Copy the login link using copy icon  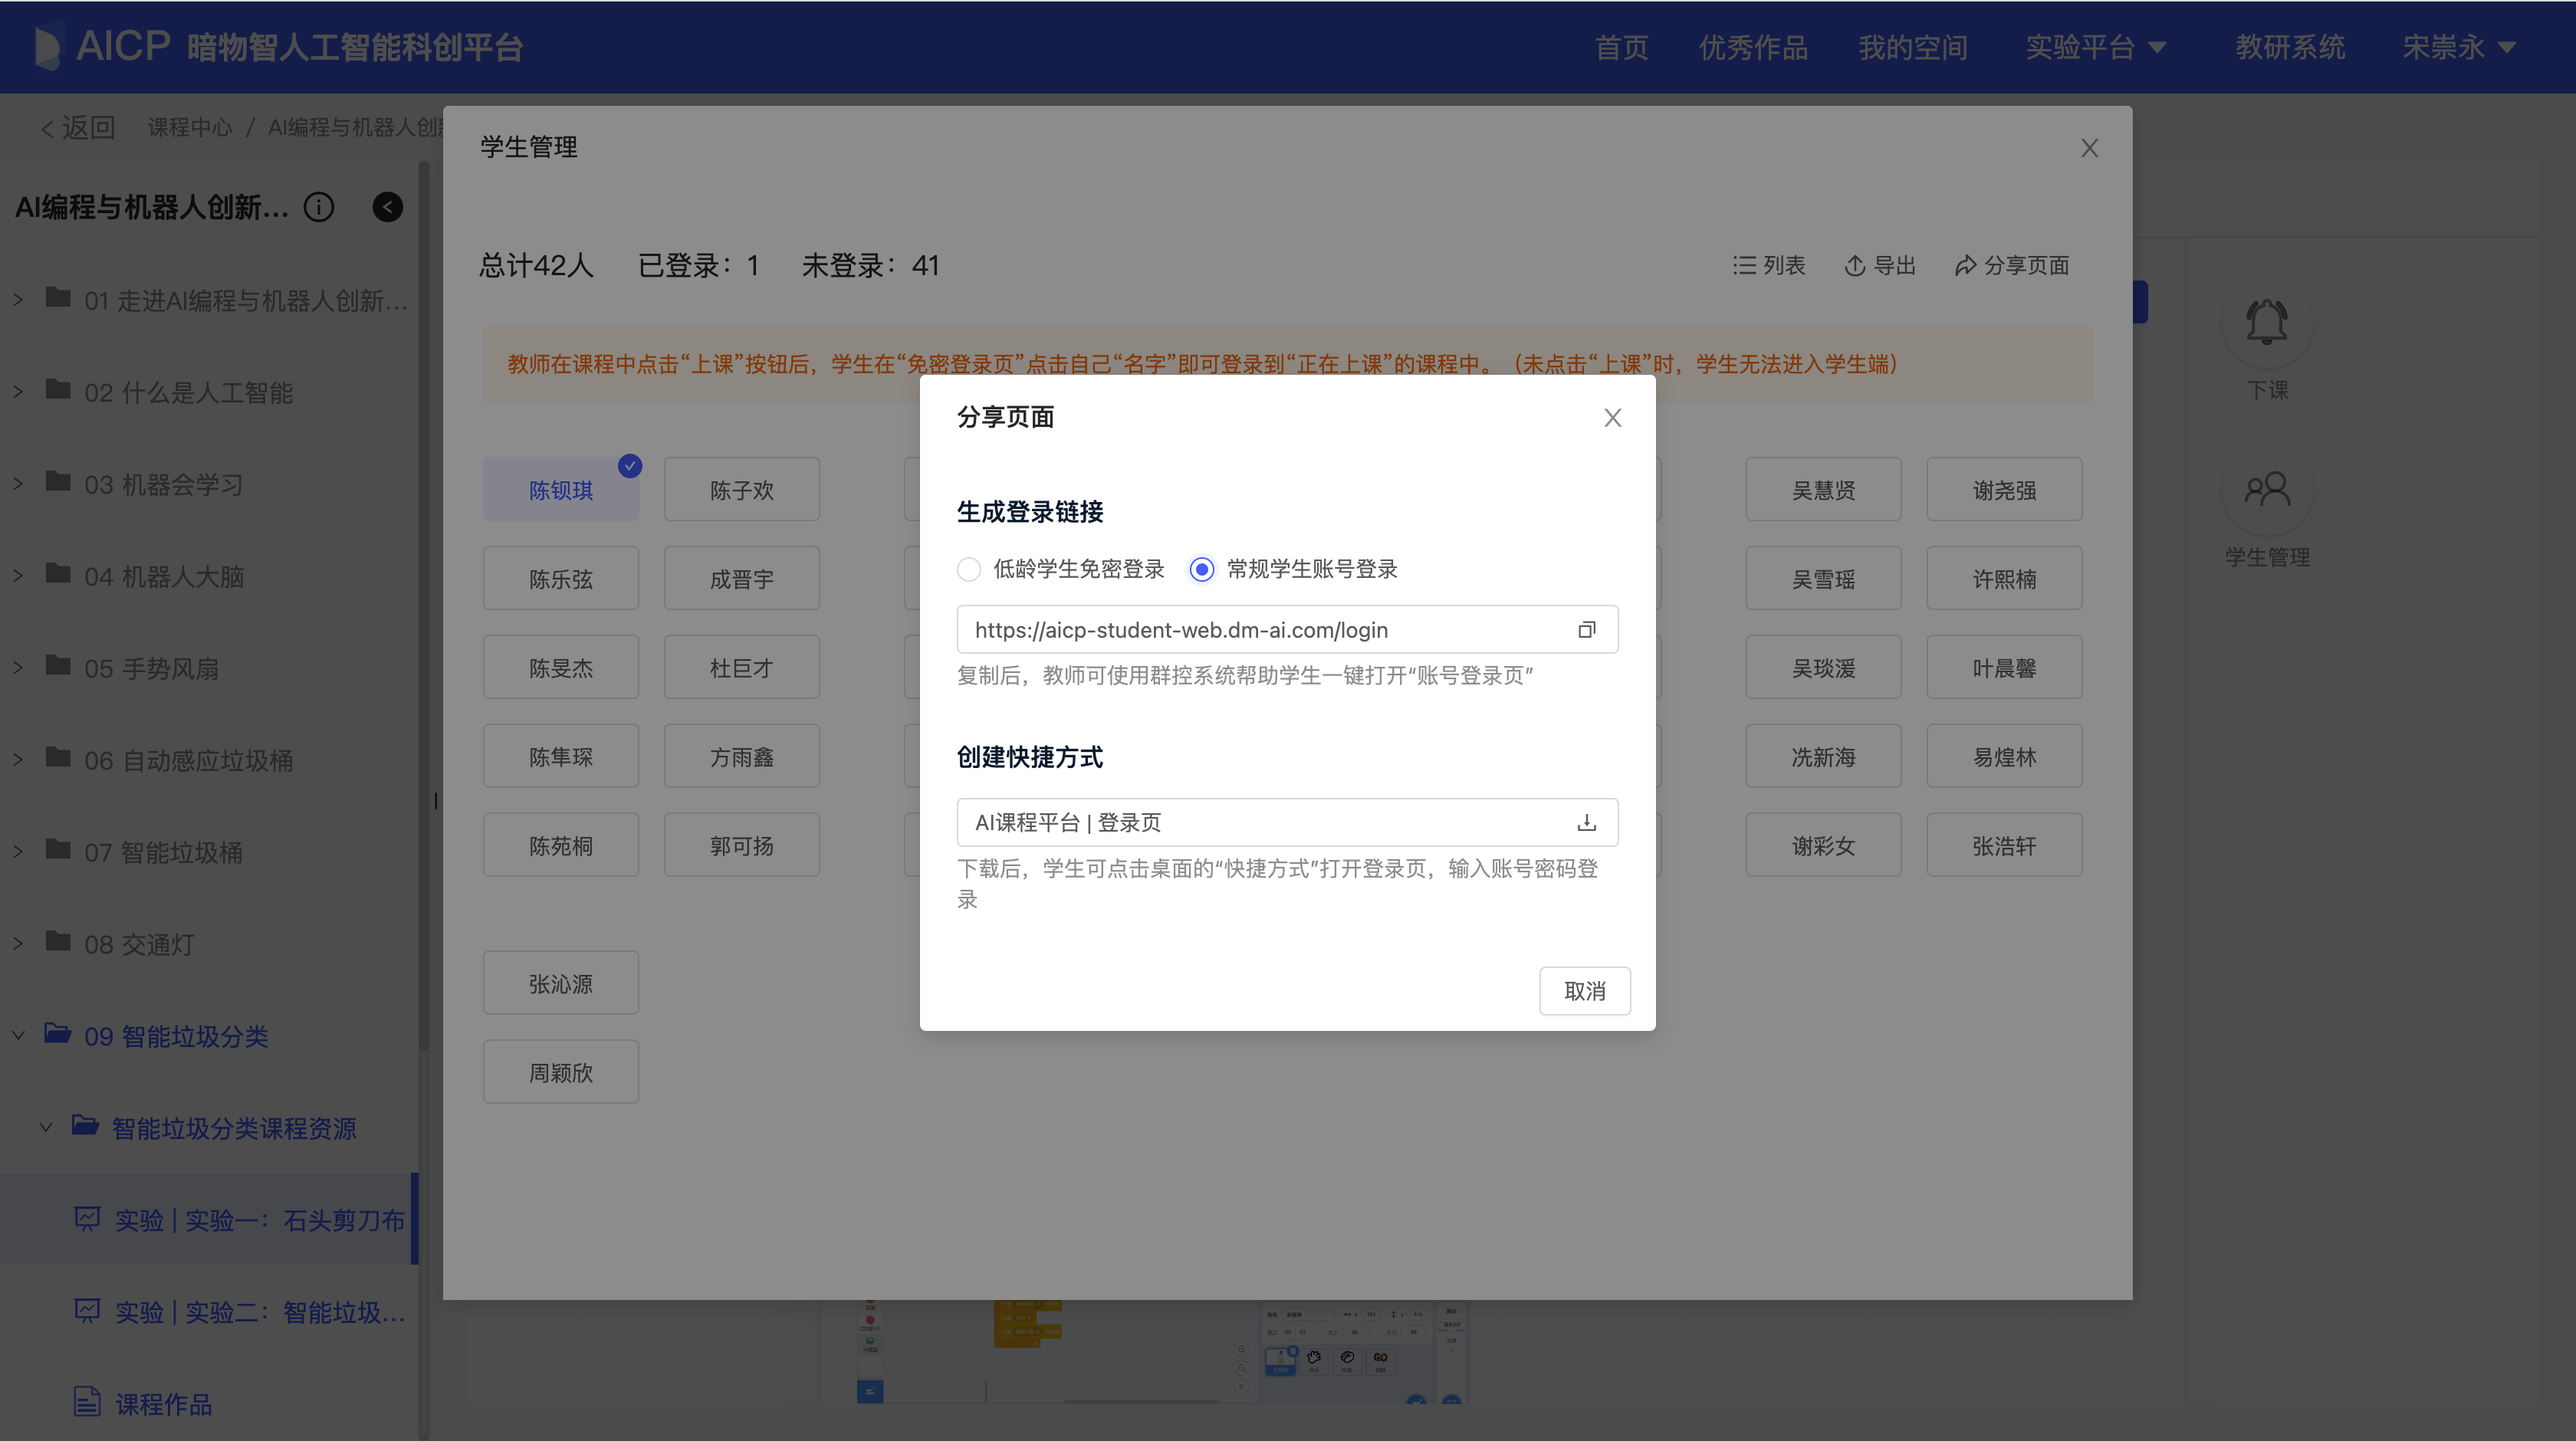point(1586,630)
